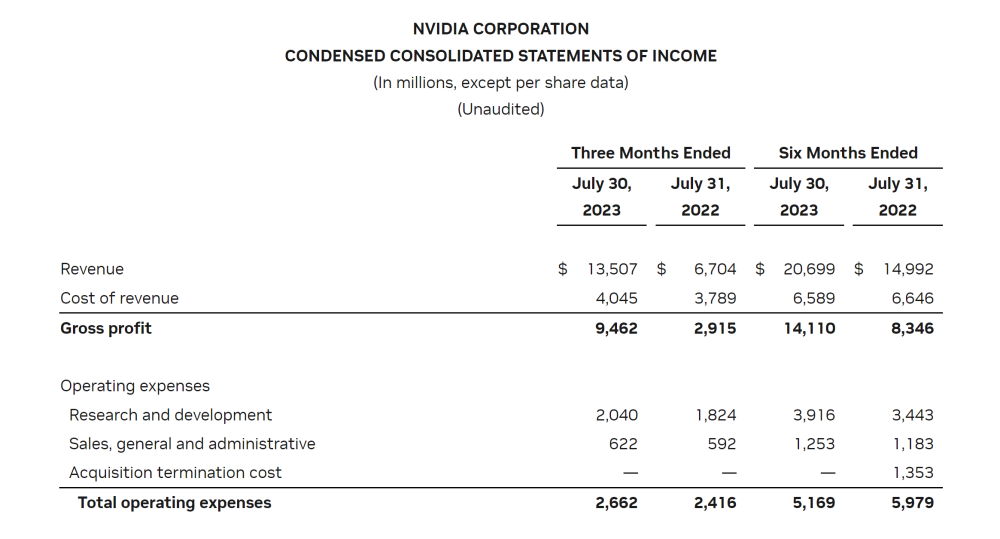Select the Total operating expenses label
The height and width of the screenshot is (539, 1000).
(174, 503)
